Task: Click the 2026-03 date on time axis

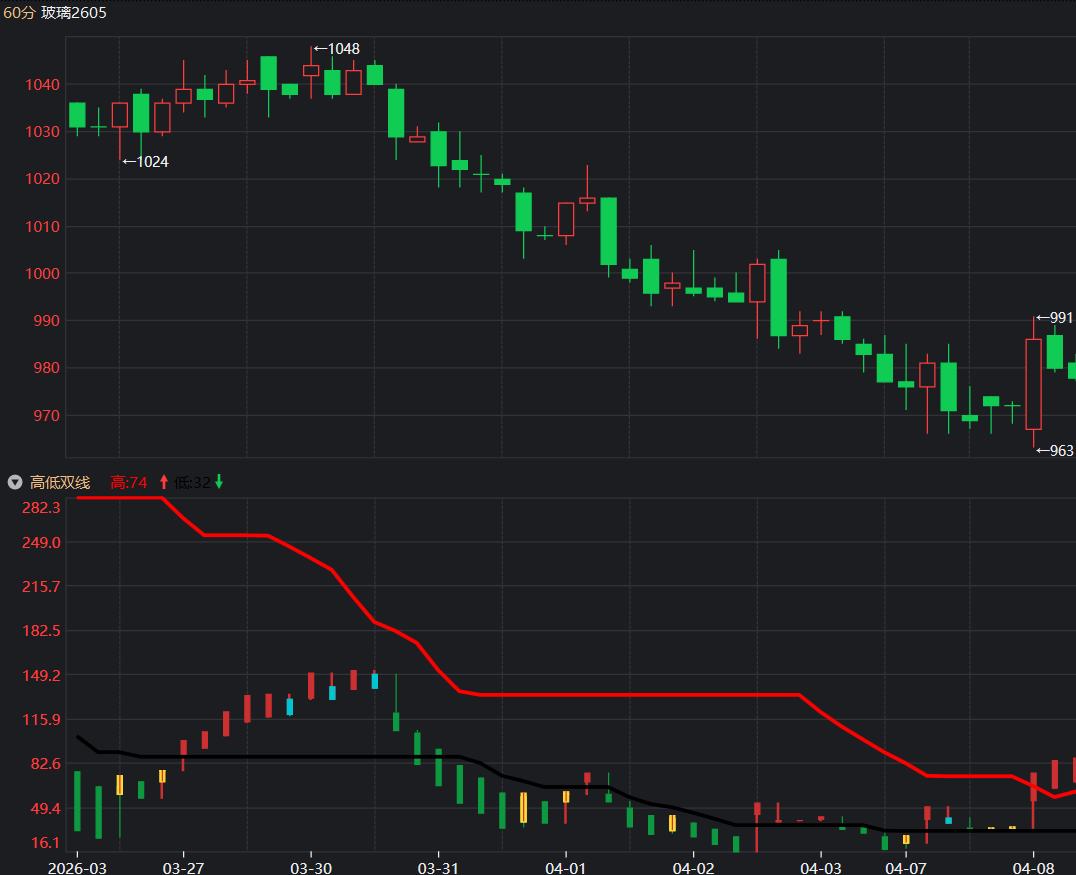Action: 77,867
